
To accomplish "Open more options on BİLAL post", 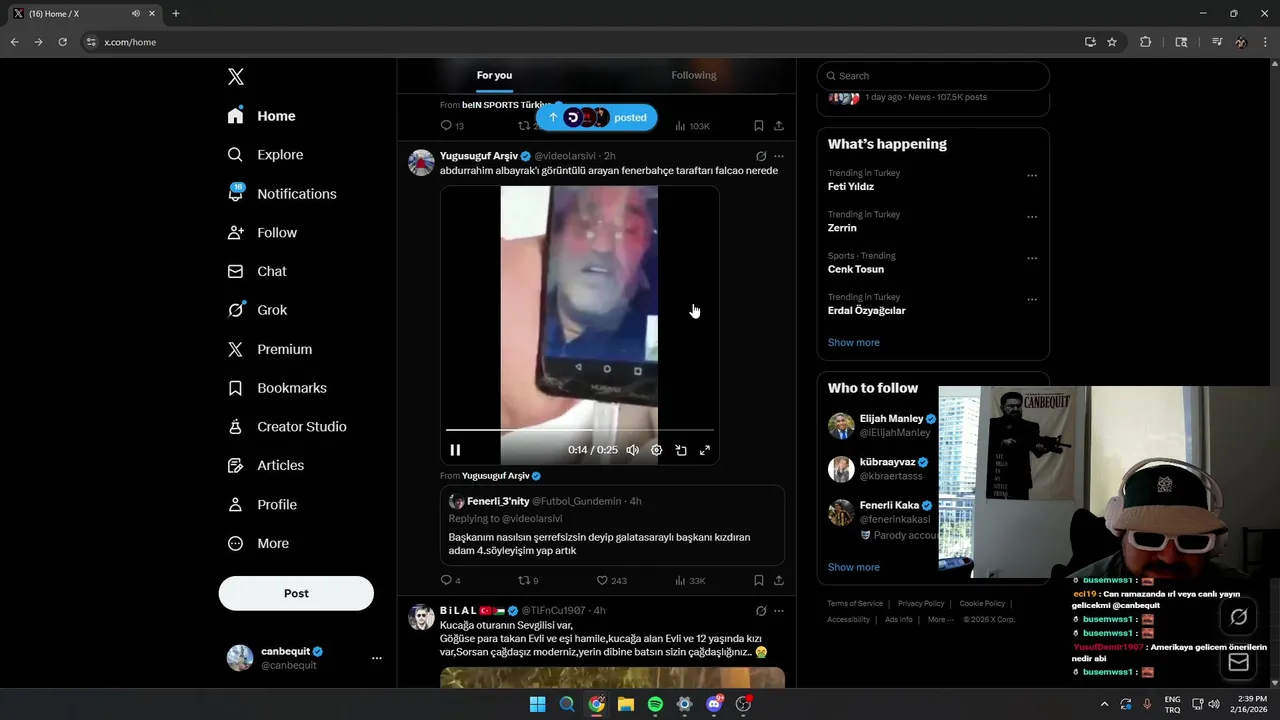I will [779, 610].
